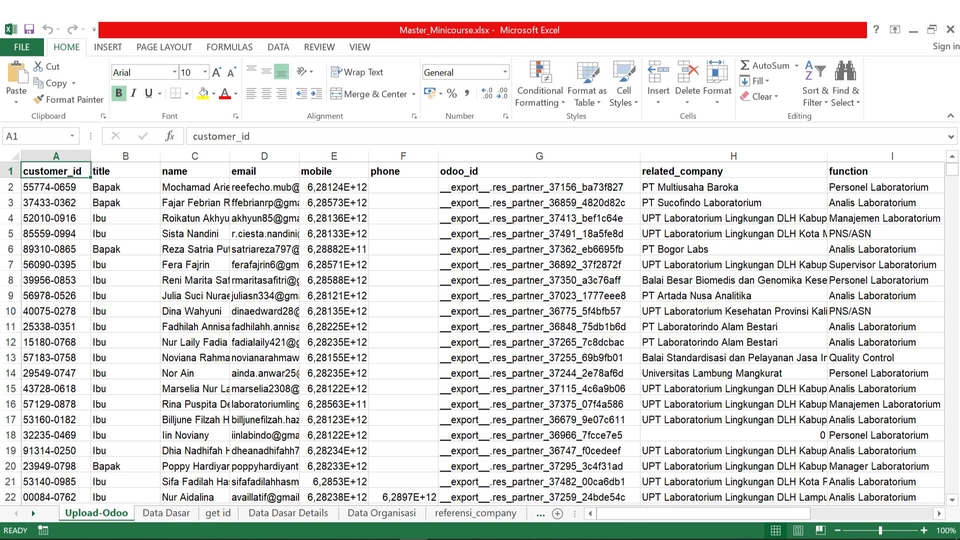This screenshot has width=960, height=540.
Task: Click the Name Box showing A1
Action: 40,136
